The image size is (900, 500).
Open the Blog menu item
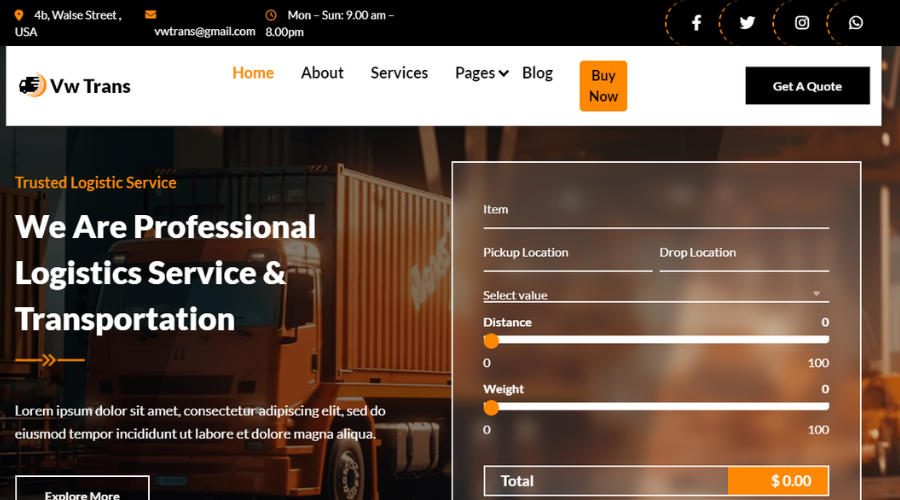537,73
